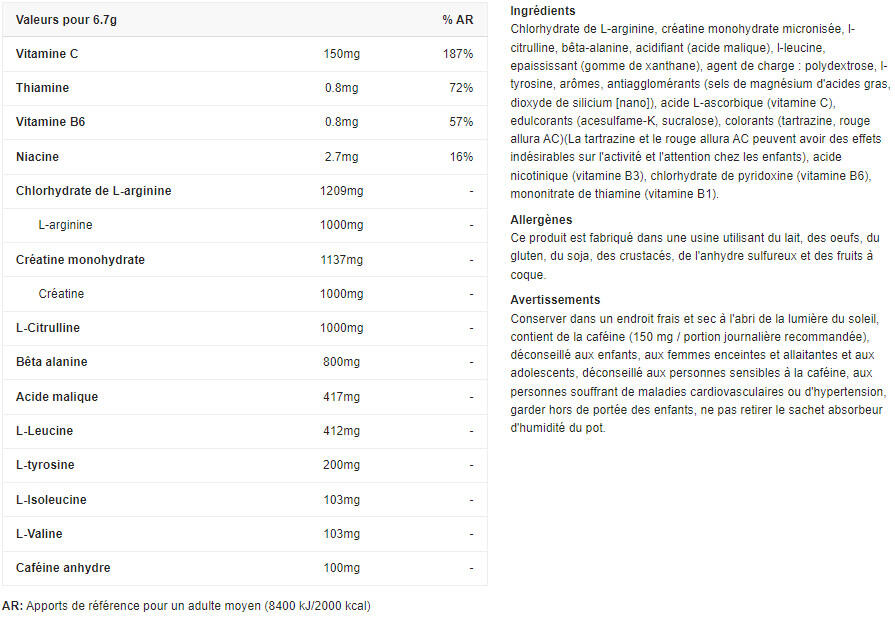Click the Vitamine C row label
Viewport: 895px width, 617px height.
(47, 53)
